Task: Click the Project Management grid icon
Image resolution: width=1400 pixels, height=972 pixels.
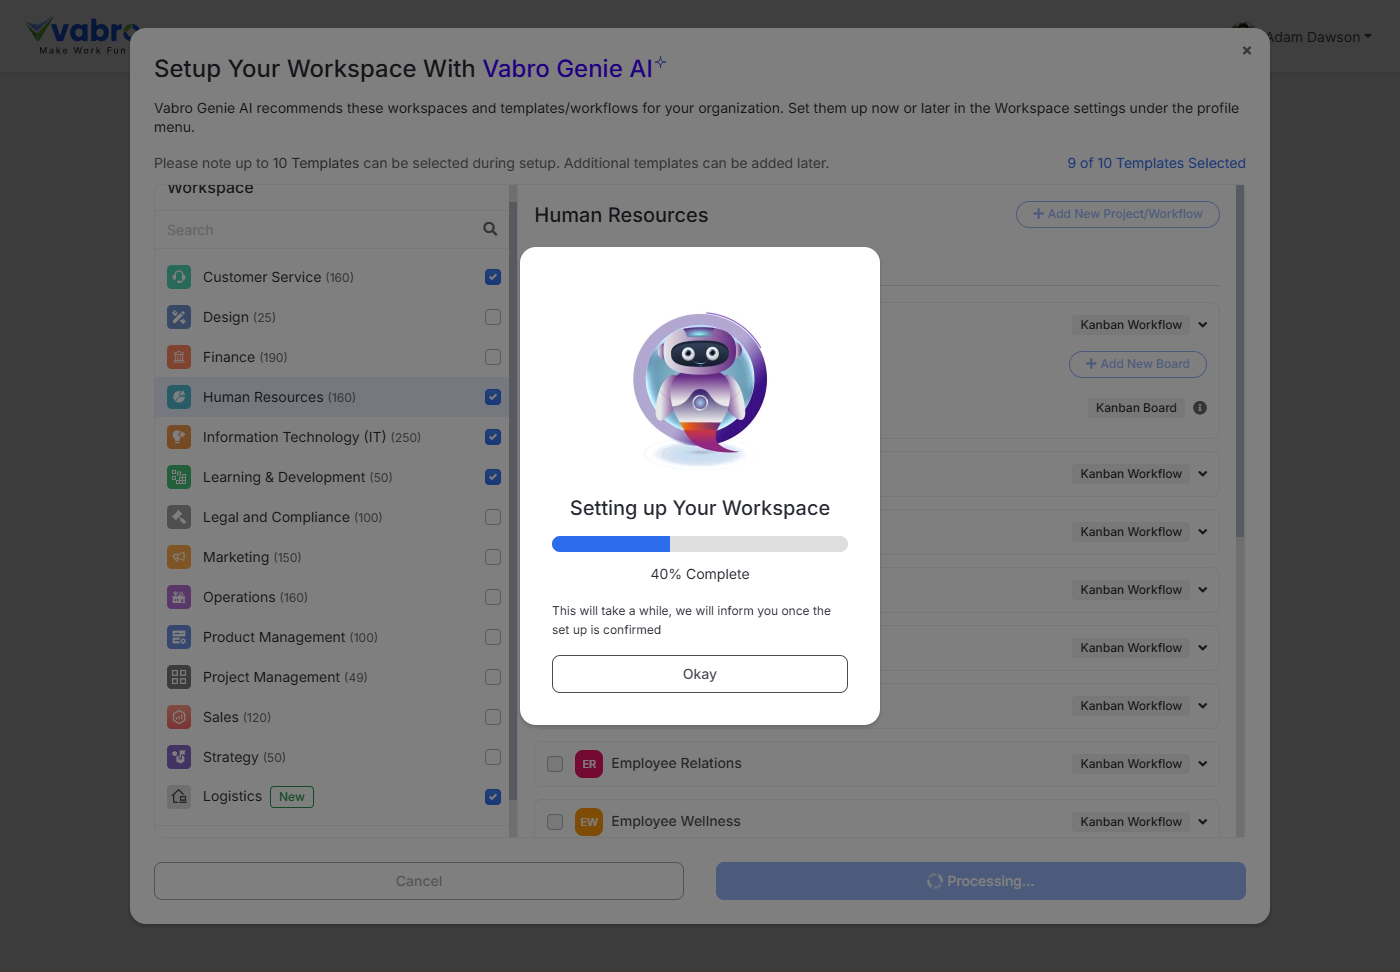Action: pos(179,677)
